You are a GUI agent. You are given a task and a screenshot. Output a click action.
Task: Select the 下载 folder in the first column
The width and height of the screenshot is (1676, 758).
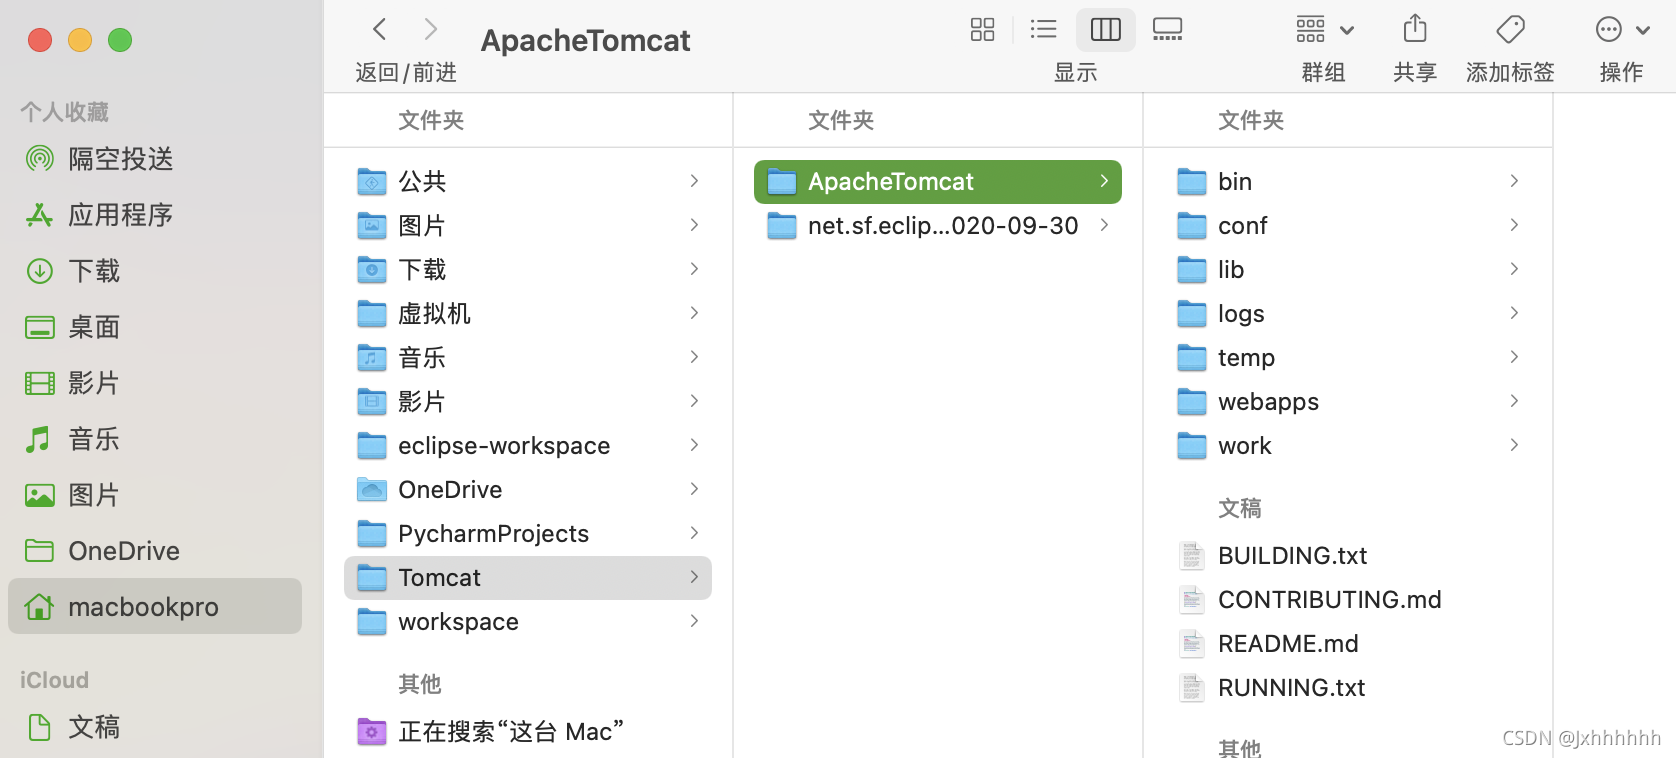click(527, 269)
